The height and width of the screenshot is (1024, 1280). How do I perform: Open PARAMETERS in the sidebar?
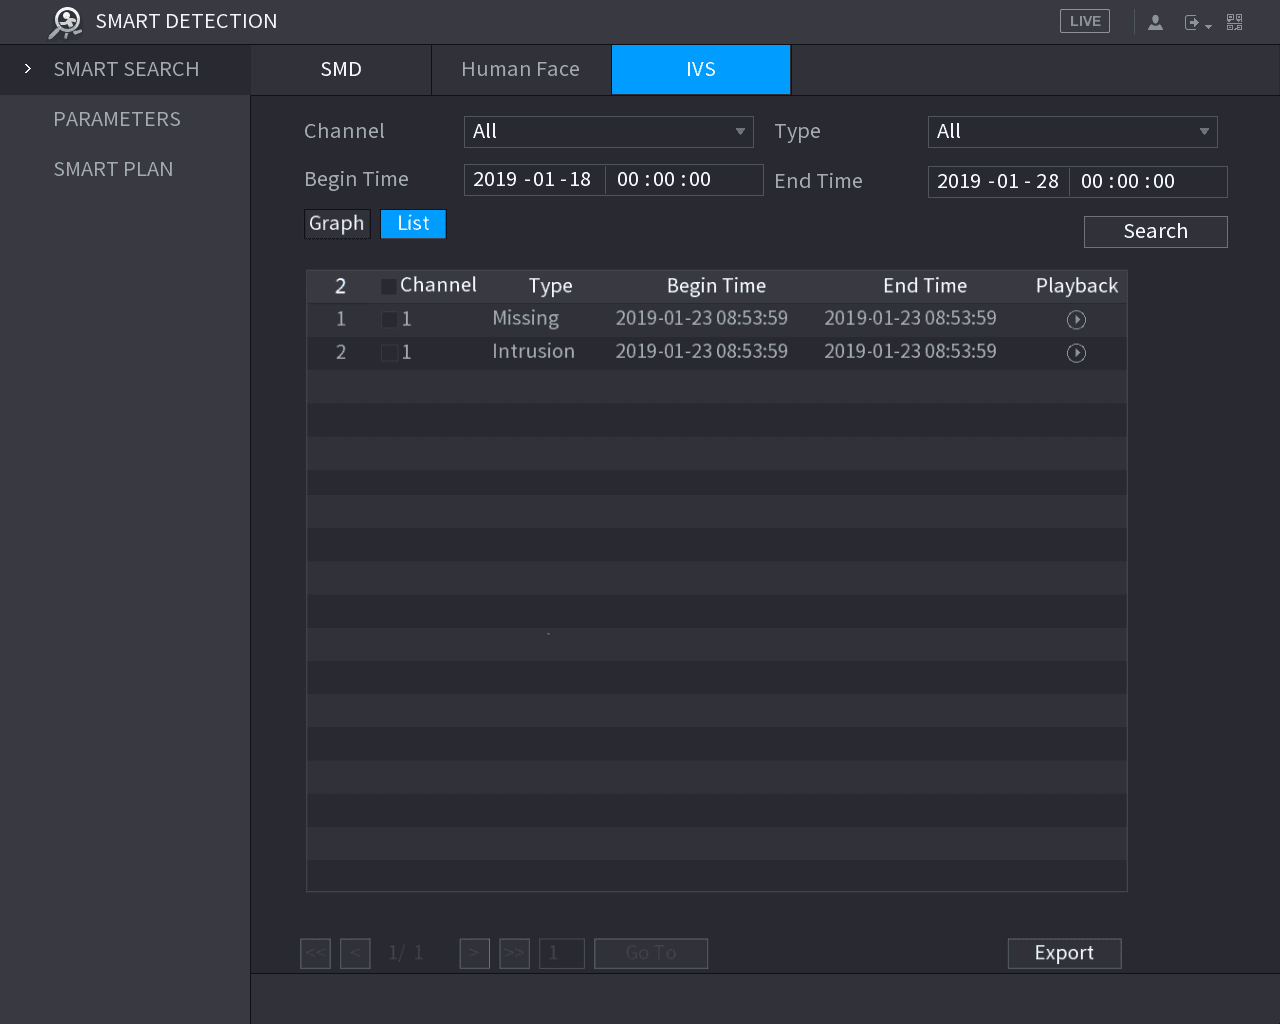pos(117,119)
